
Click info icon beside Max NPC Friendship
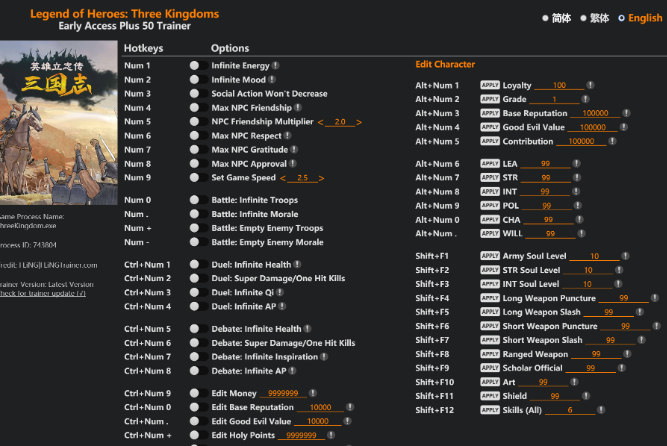297,108
